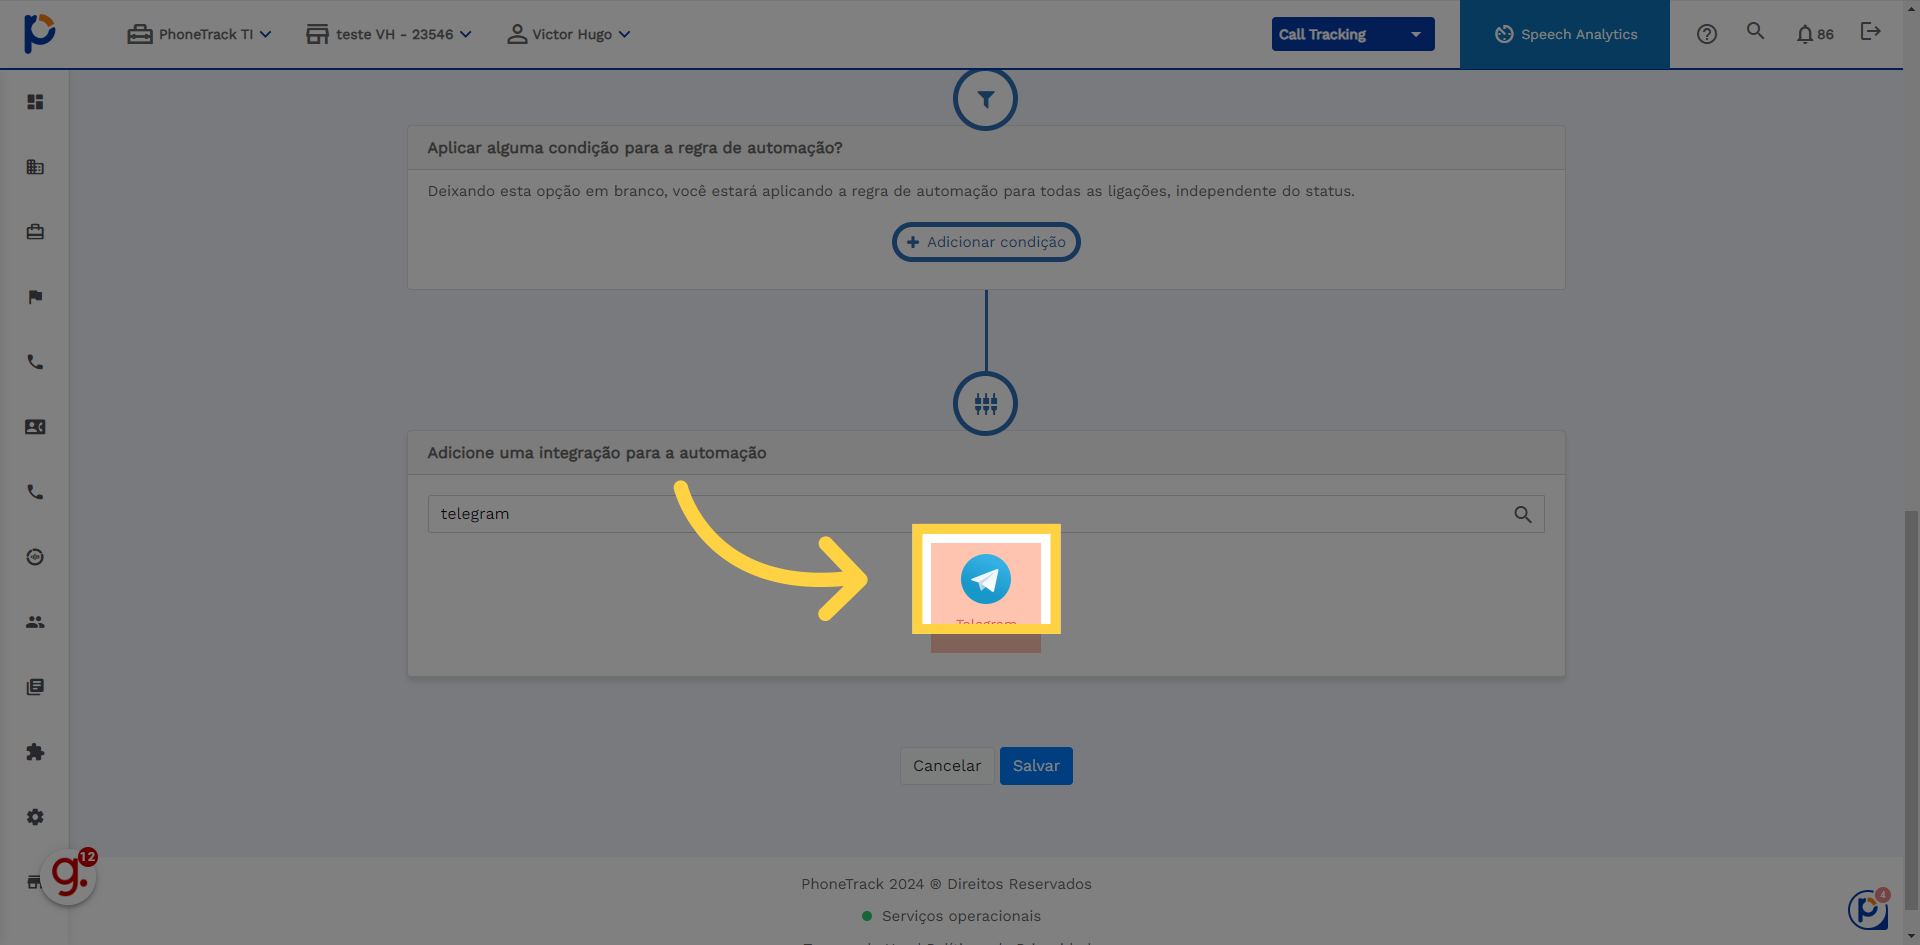The width and height of the screenshot is (1920, 945).
Task: Open notifications bell showing 86
Action: click(x=1814, y=34)
